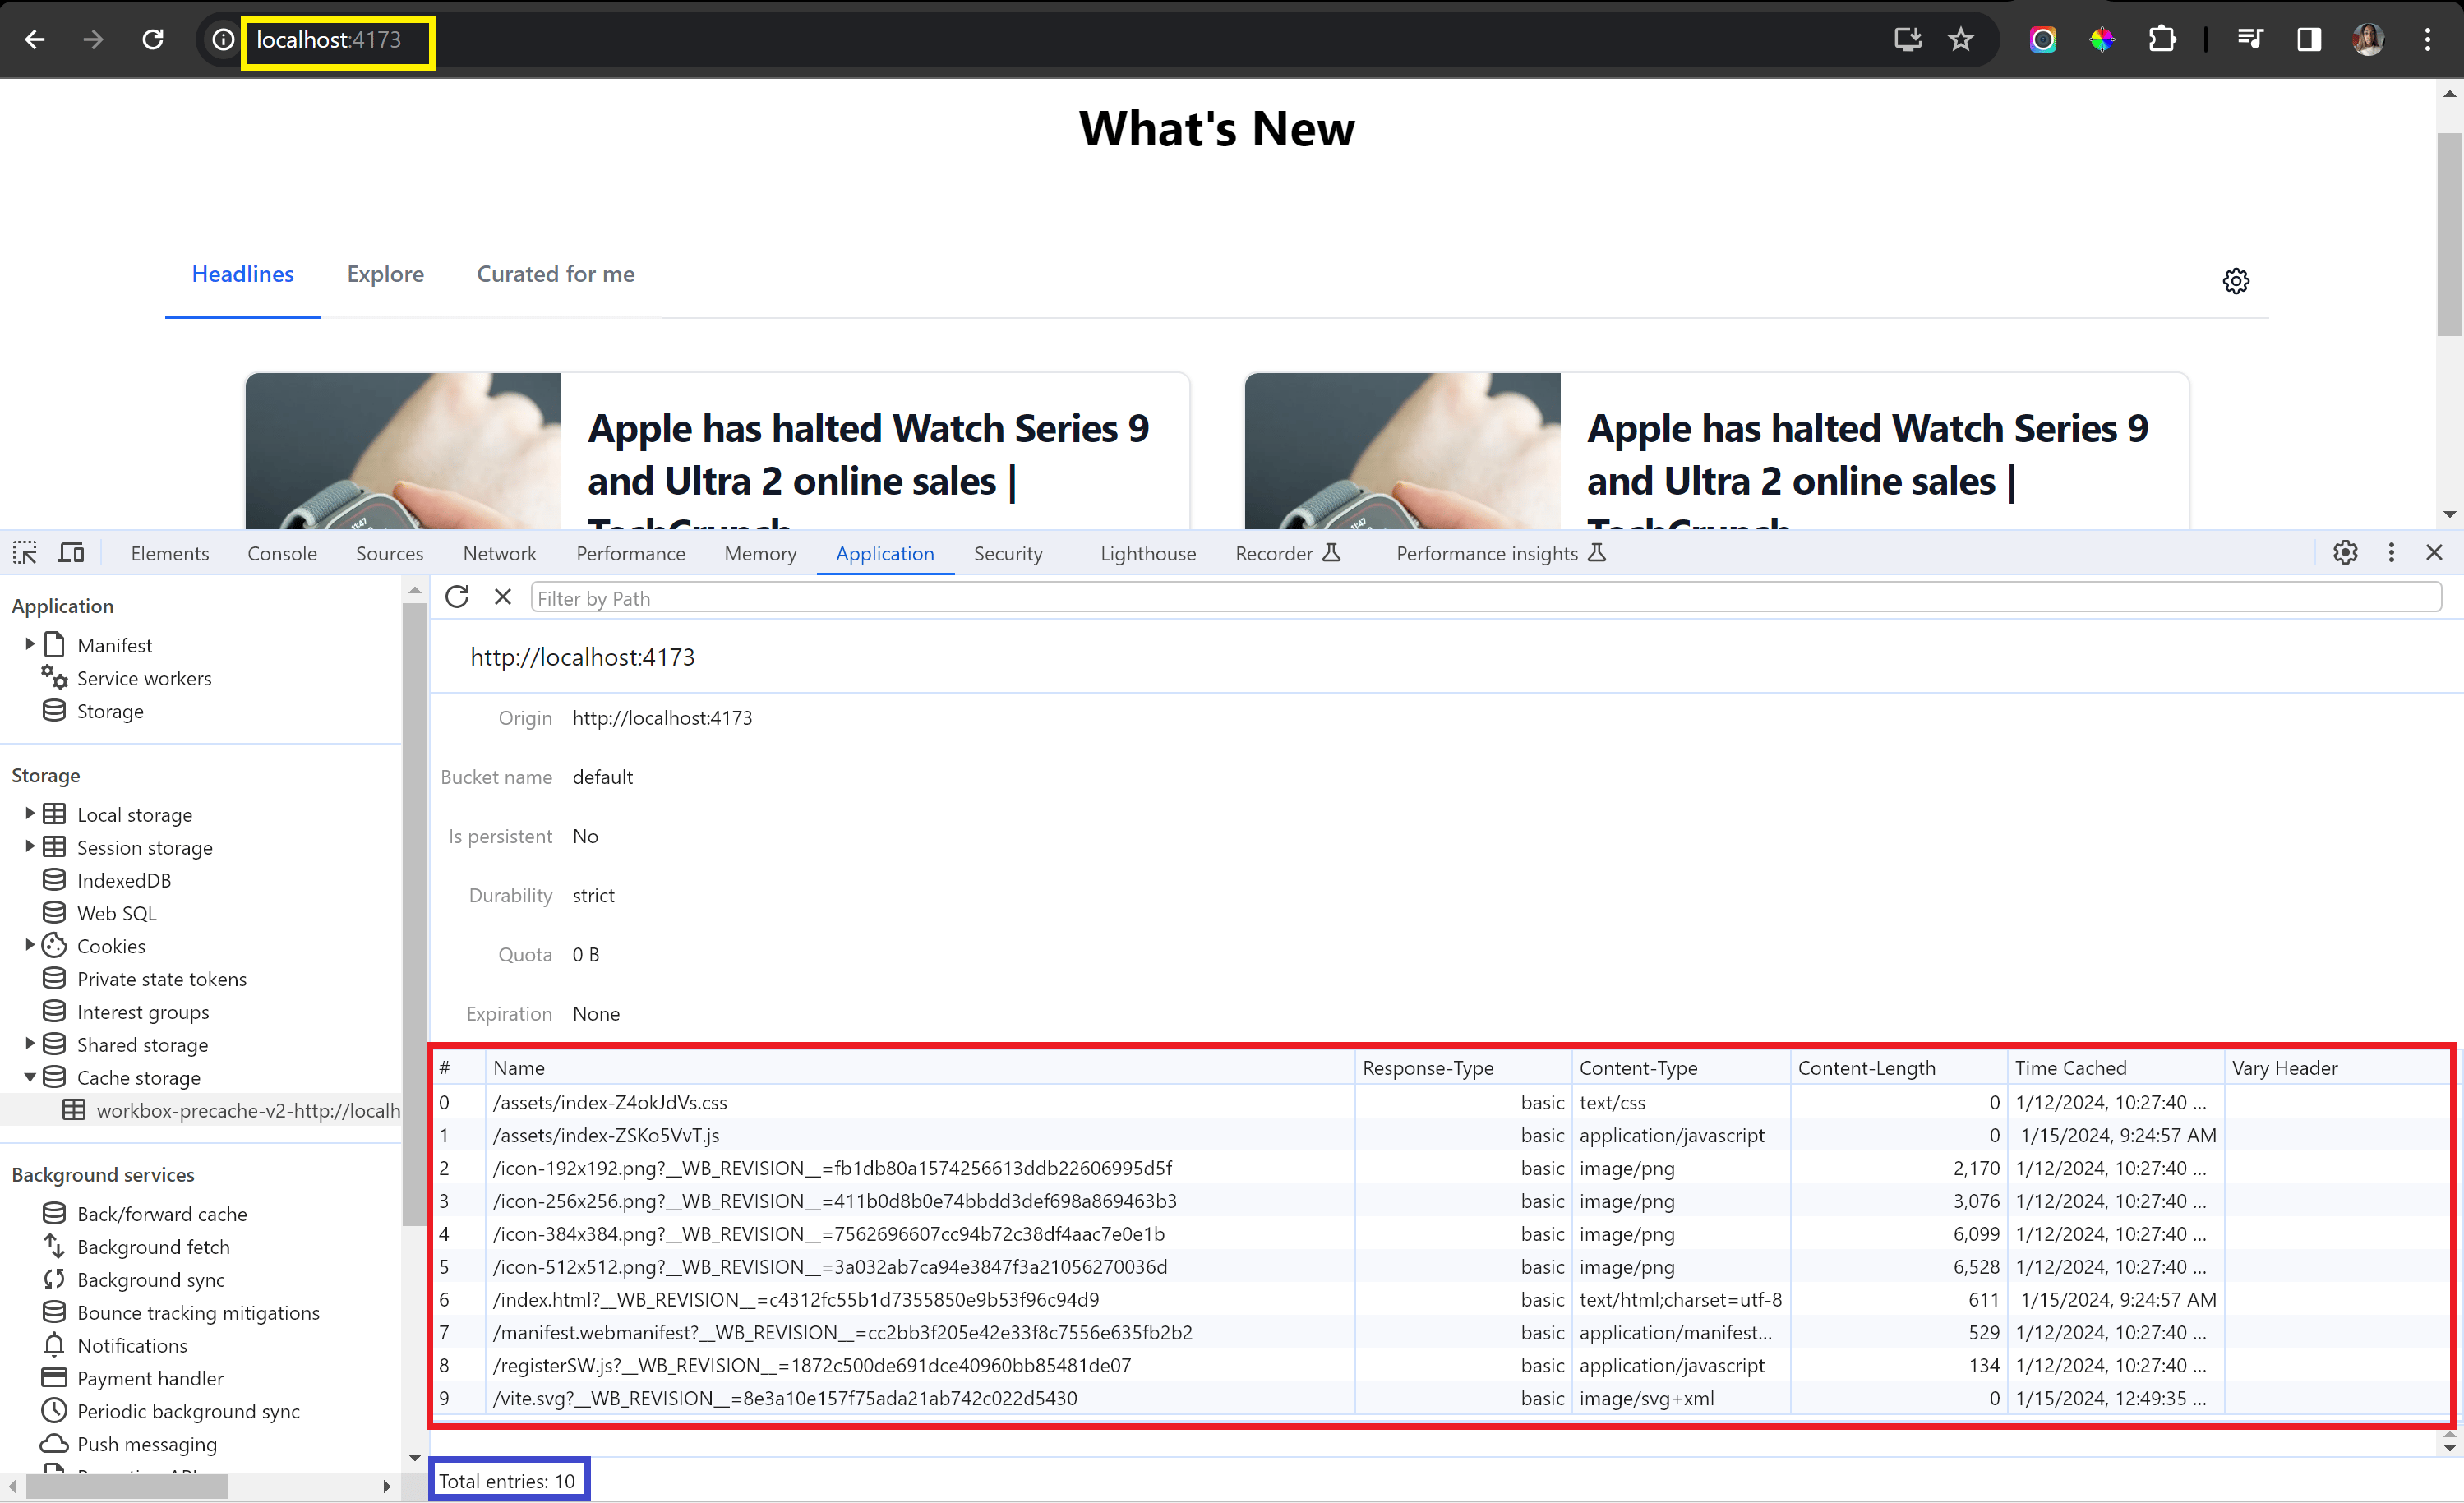Open the DevTools customize three-dot menu

2391,552
